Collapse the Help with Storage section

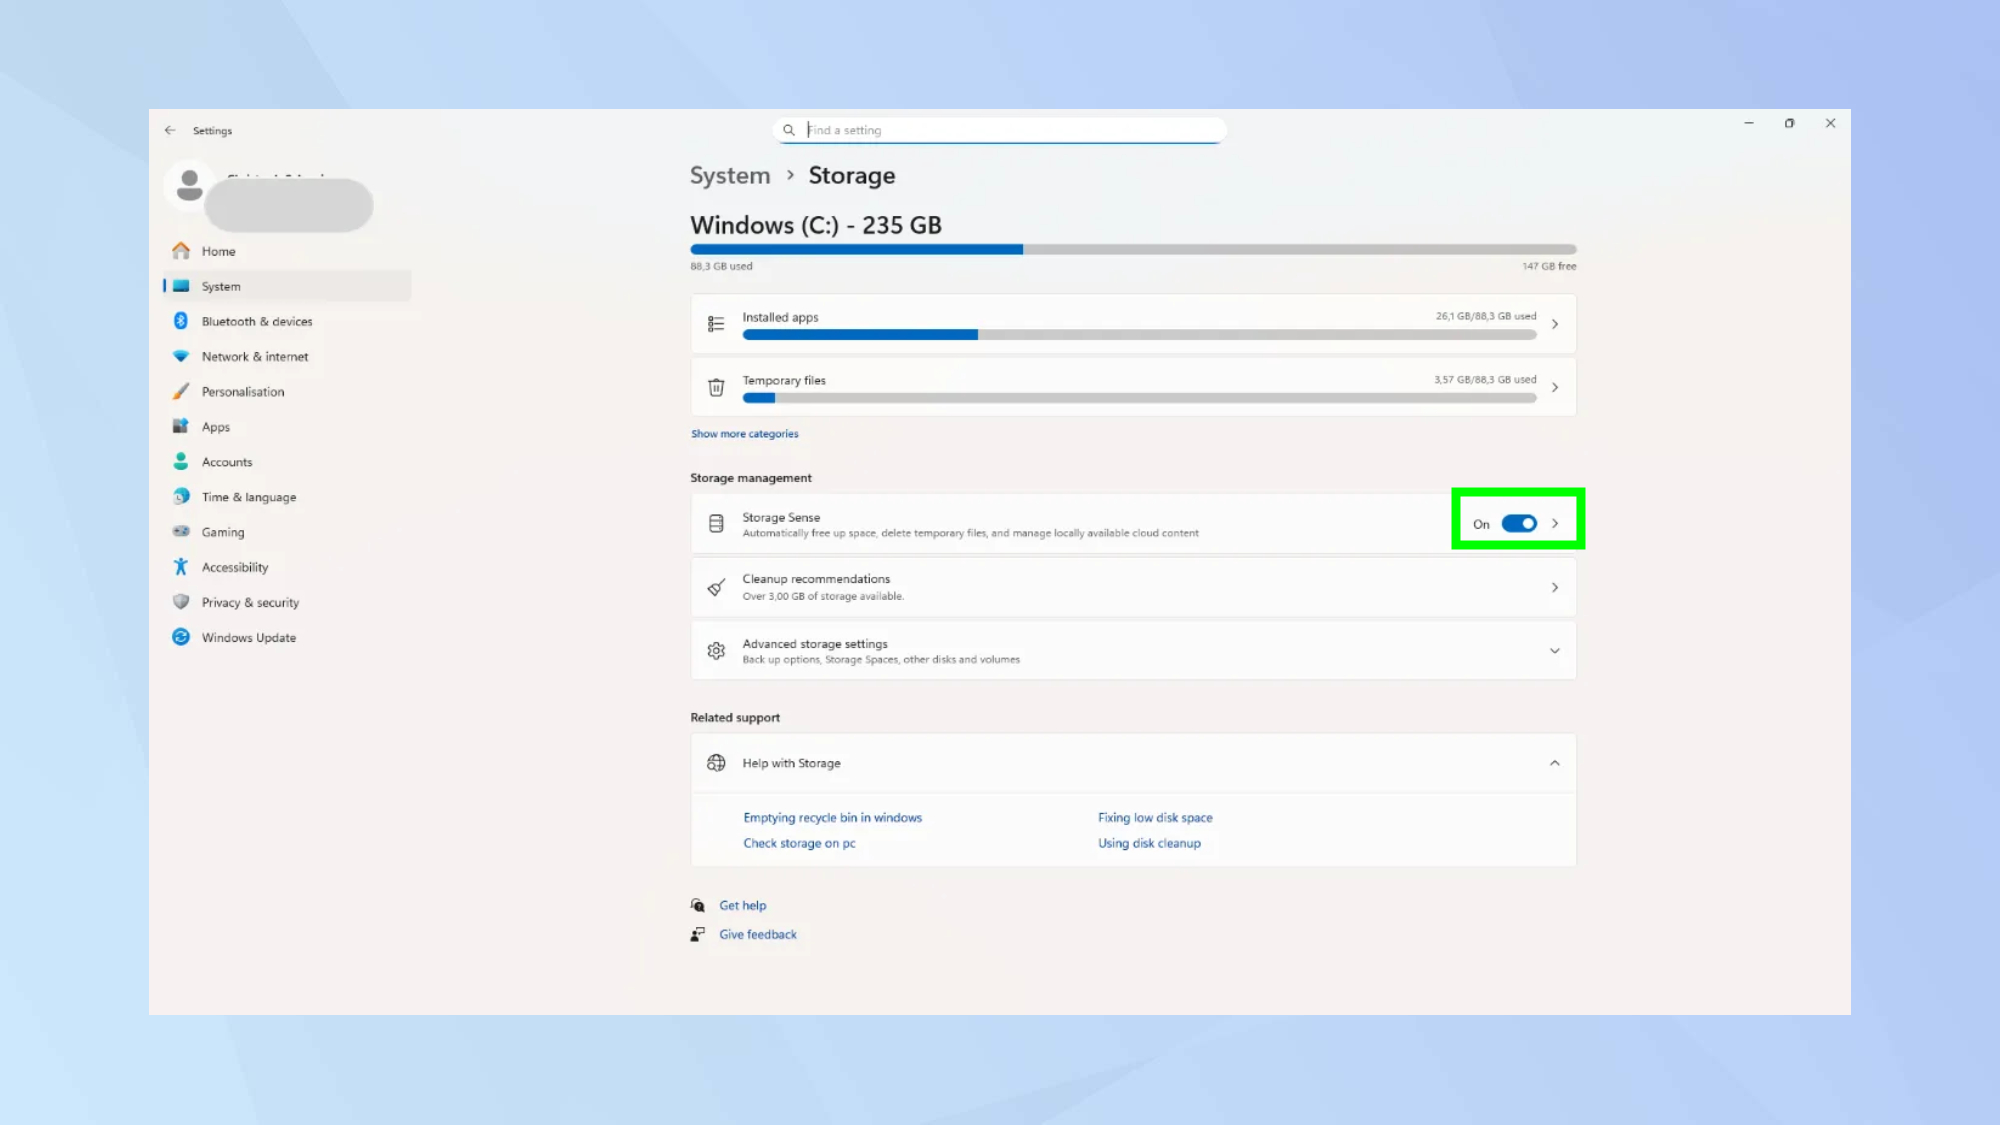(x=1555, y=762)
